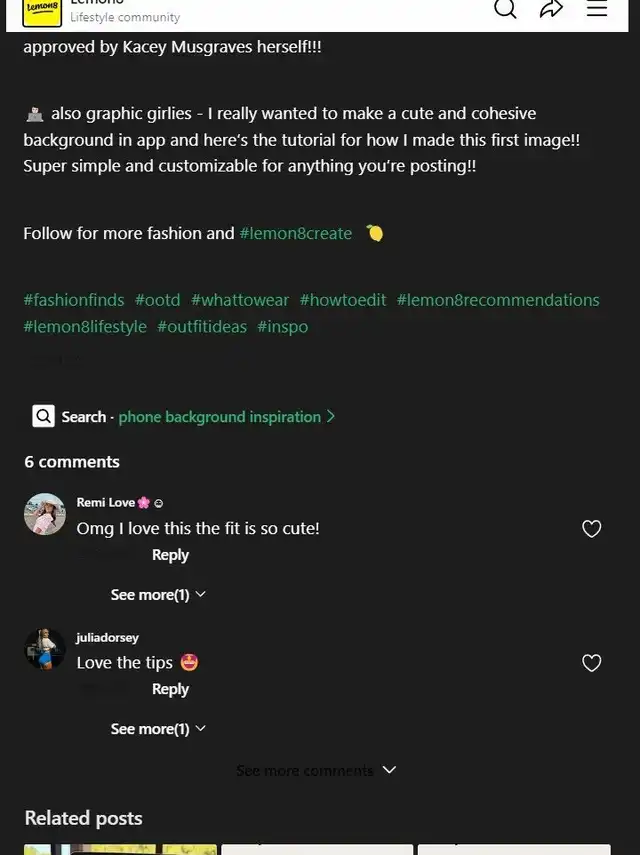
Task: Click the Lemon8 logo icon
Action: click(x=42, y=12)
